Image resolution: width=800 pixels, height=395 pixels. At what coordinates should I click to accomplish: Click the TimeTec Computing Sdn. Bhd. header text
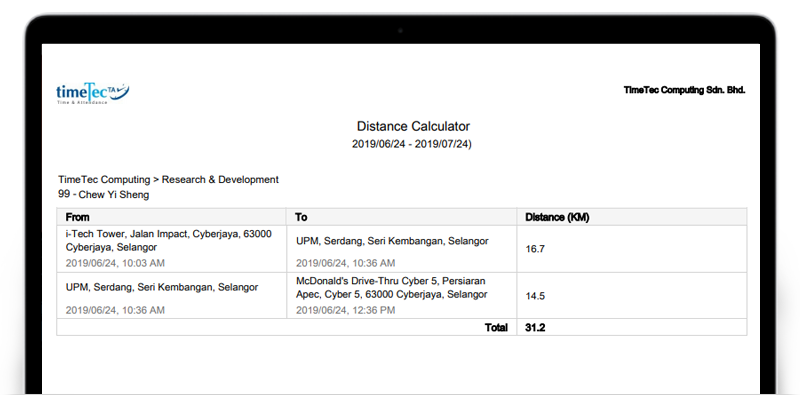(684, 90)
